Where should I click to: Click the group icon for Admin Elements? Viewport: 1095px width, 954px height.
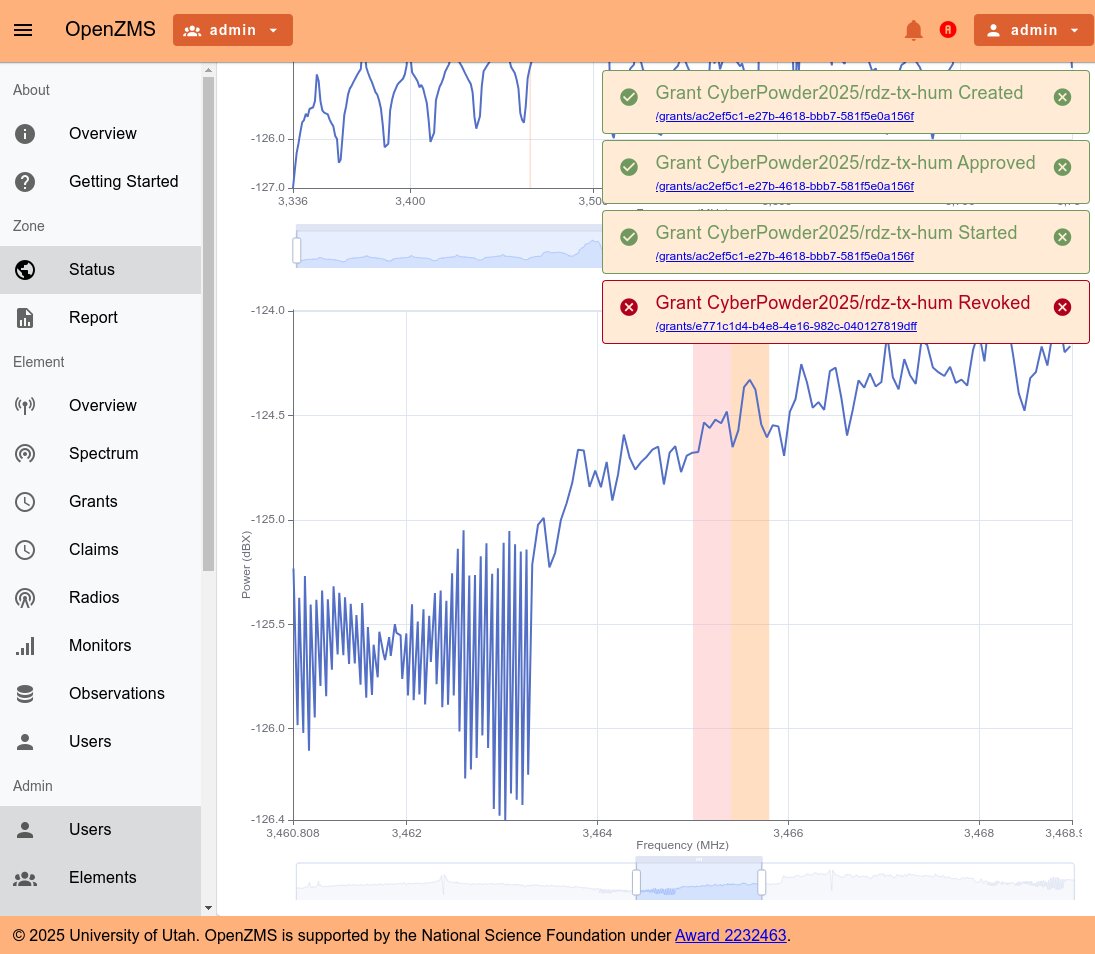tap(25, 878)
